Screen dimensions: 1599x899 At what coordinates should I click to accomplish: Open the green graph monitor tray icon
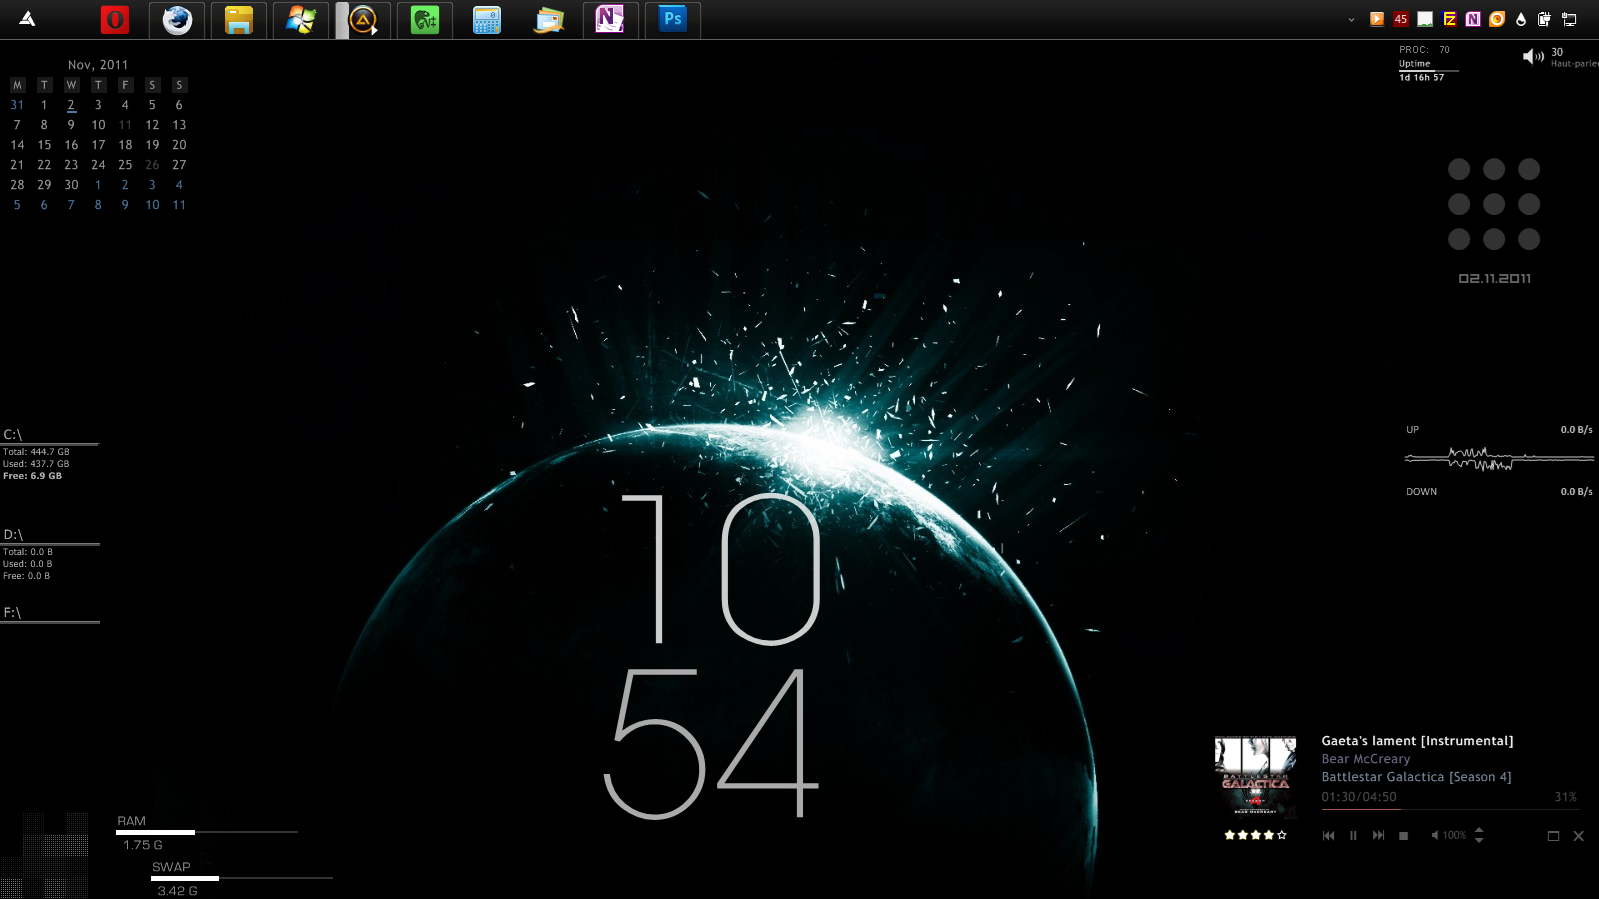[x=1425, y=19]
